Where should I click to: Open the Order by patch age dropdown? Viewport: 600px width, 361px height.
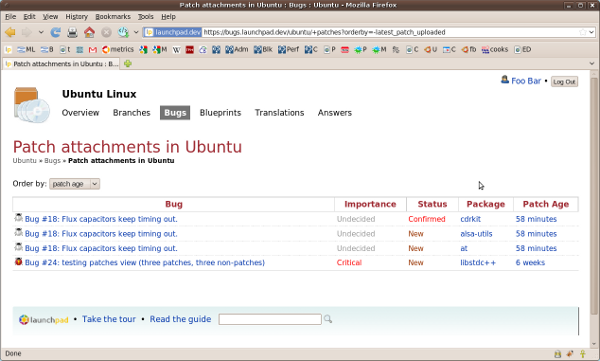(75, 184)
